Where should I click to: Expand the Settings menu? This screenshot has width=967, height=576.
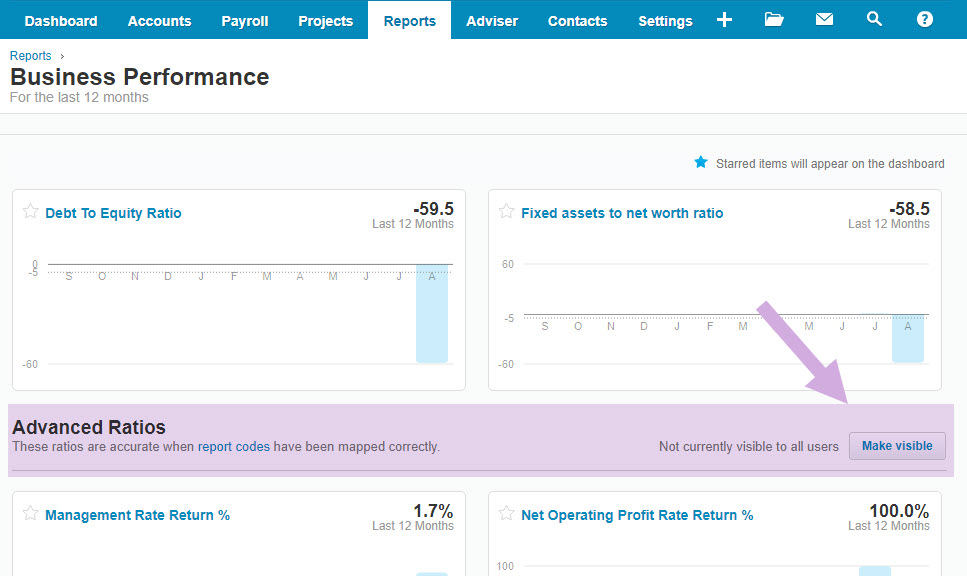click(x=665, y=21)
